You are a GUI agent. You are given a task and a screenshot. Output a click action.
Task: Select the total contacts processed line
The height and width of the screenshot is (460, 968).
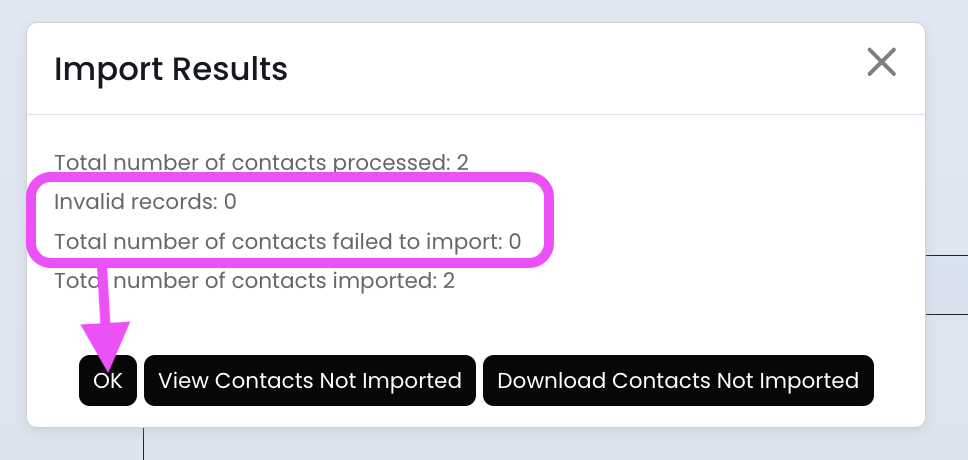pyautogui.click(x=261, y=162)
